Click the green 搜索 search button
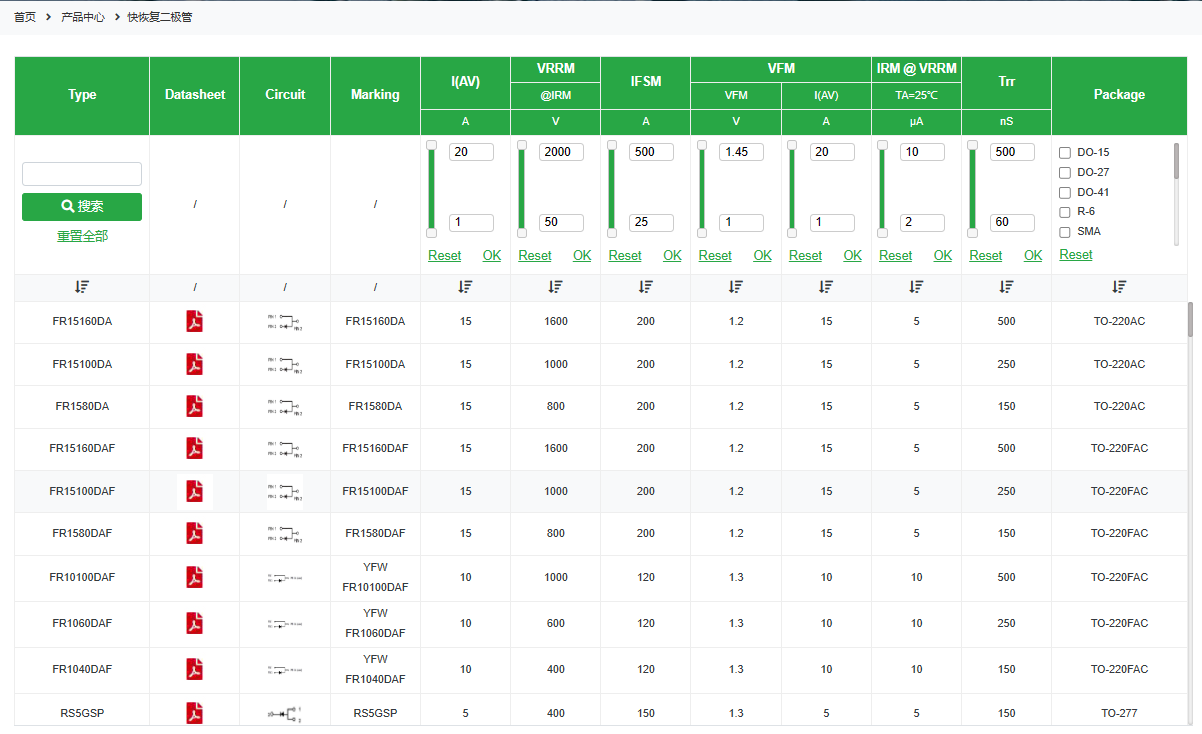The image size is (1202, 734). click(x=82, y=207)
